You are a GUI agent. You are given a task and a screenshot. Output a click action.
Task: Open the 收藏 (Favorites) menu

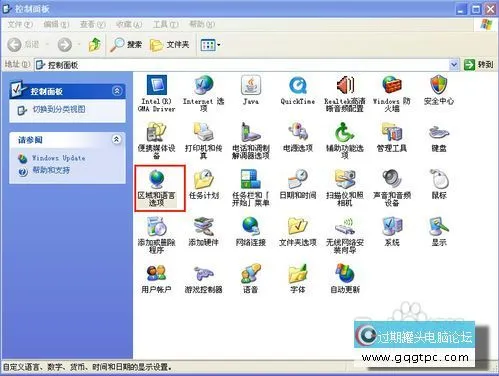click(x=129, y=24)
